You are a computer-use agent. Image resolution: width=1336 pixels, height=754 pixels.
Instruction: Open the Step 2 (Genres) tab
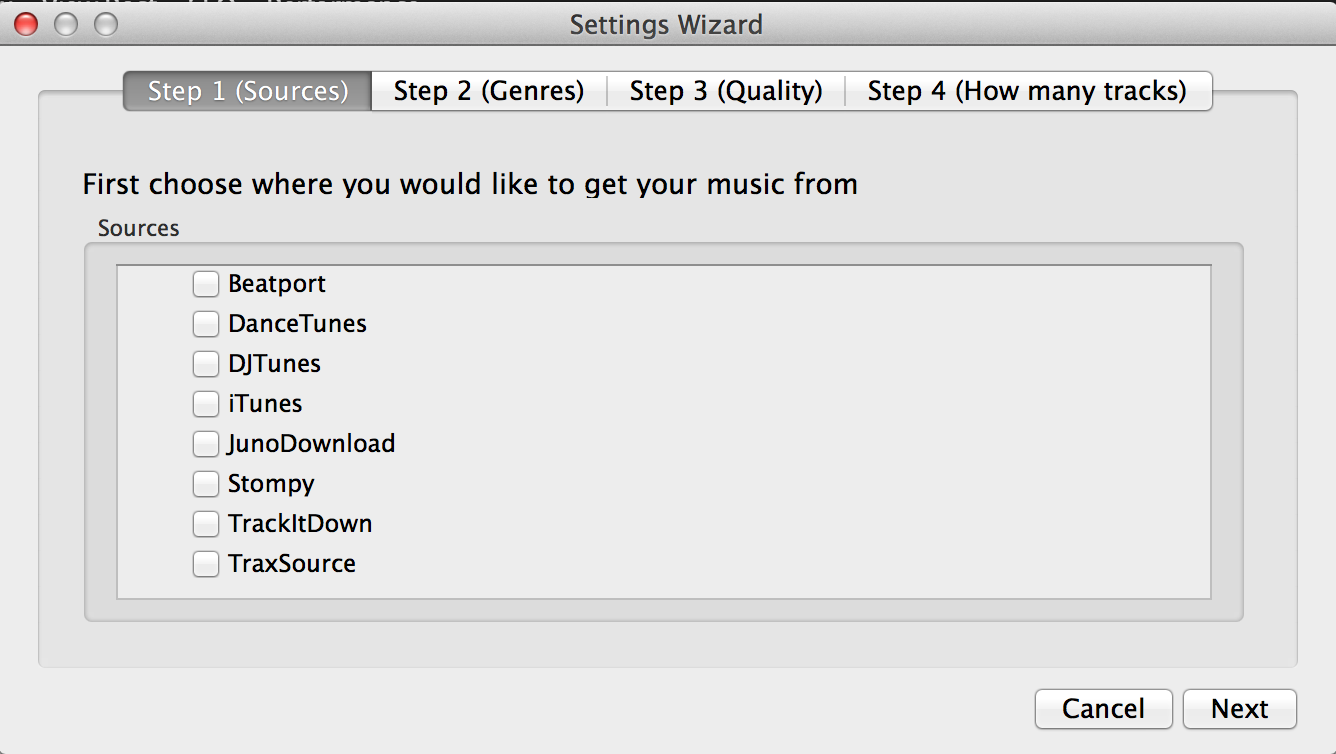(489, 91)
